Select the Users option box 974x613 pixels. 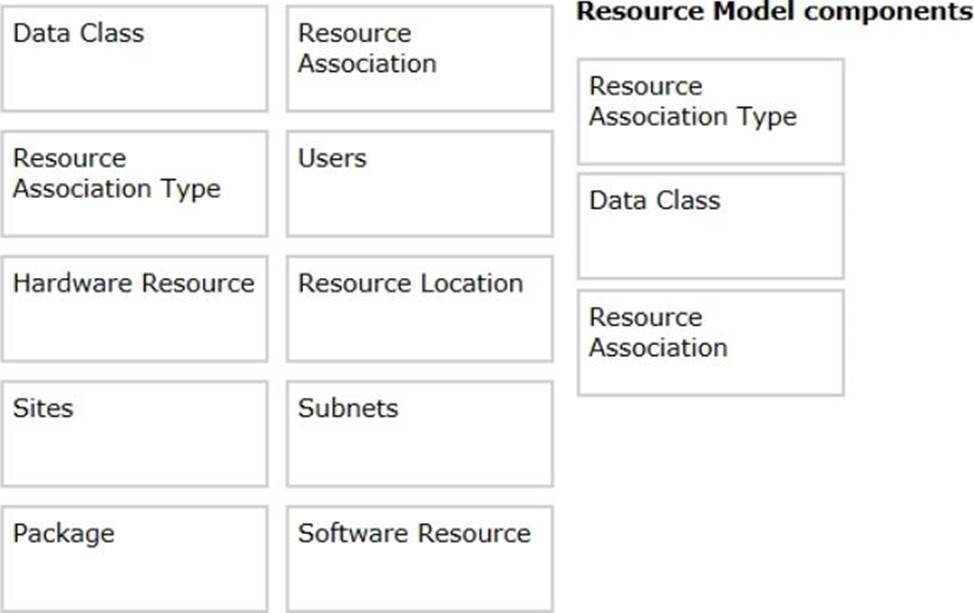pos(419,183)
